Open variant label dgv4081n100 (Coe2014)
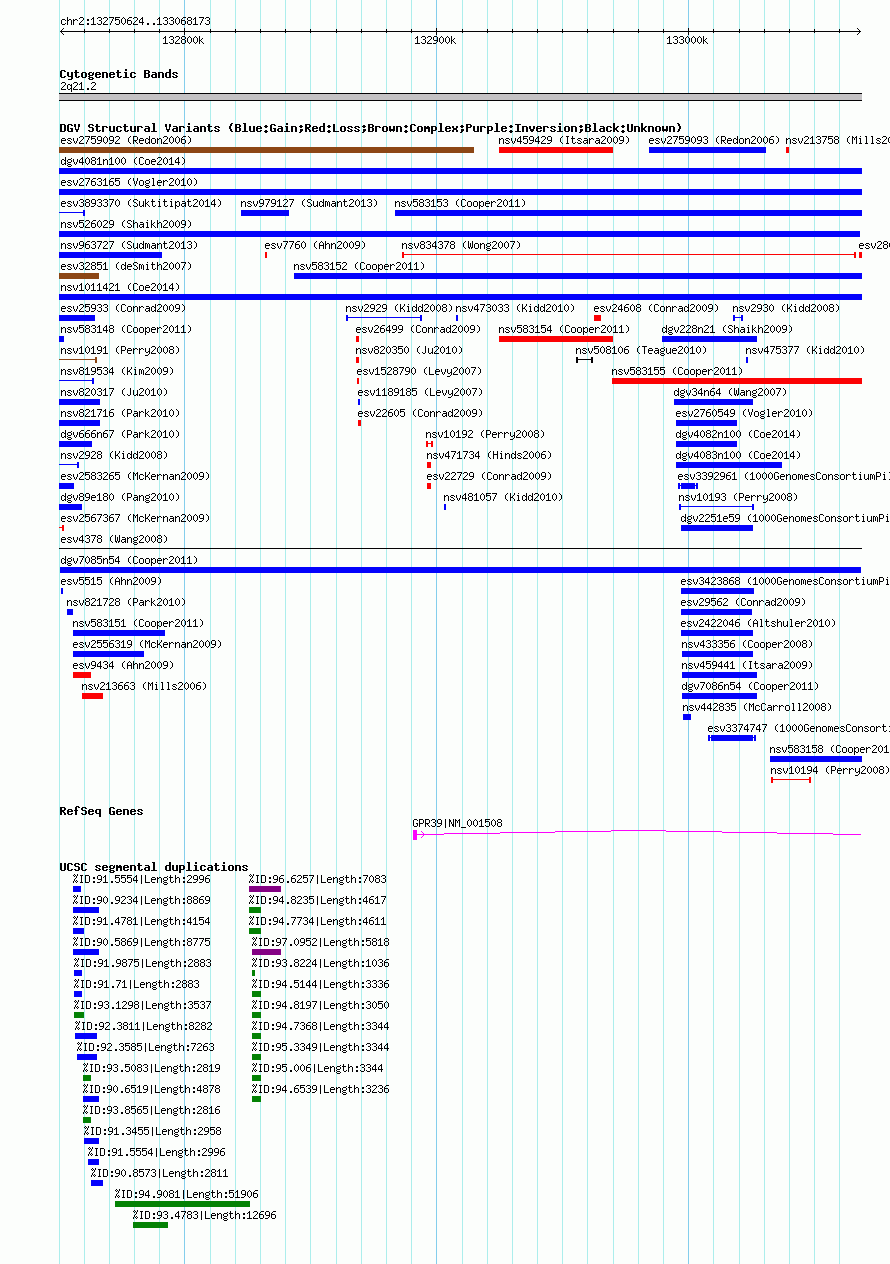 [x=122, y=161]
